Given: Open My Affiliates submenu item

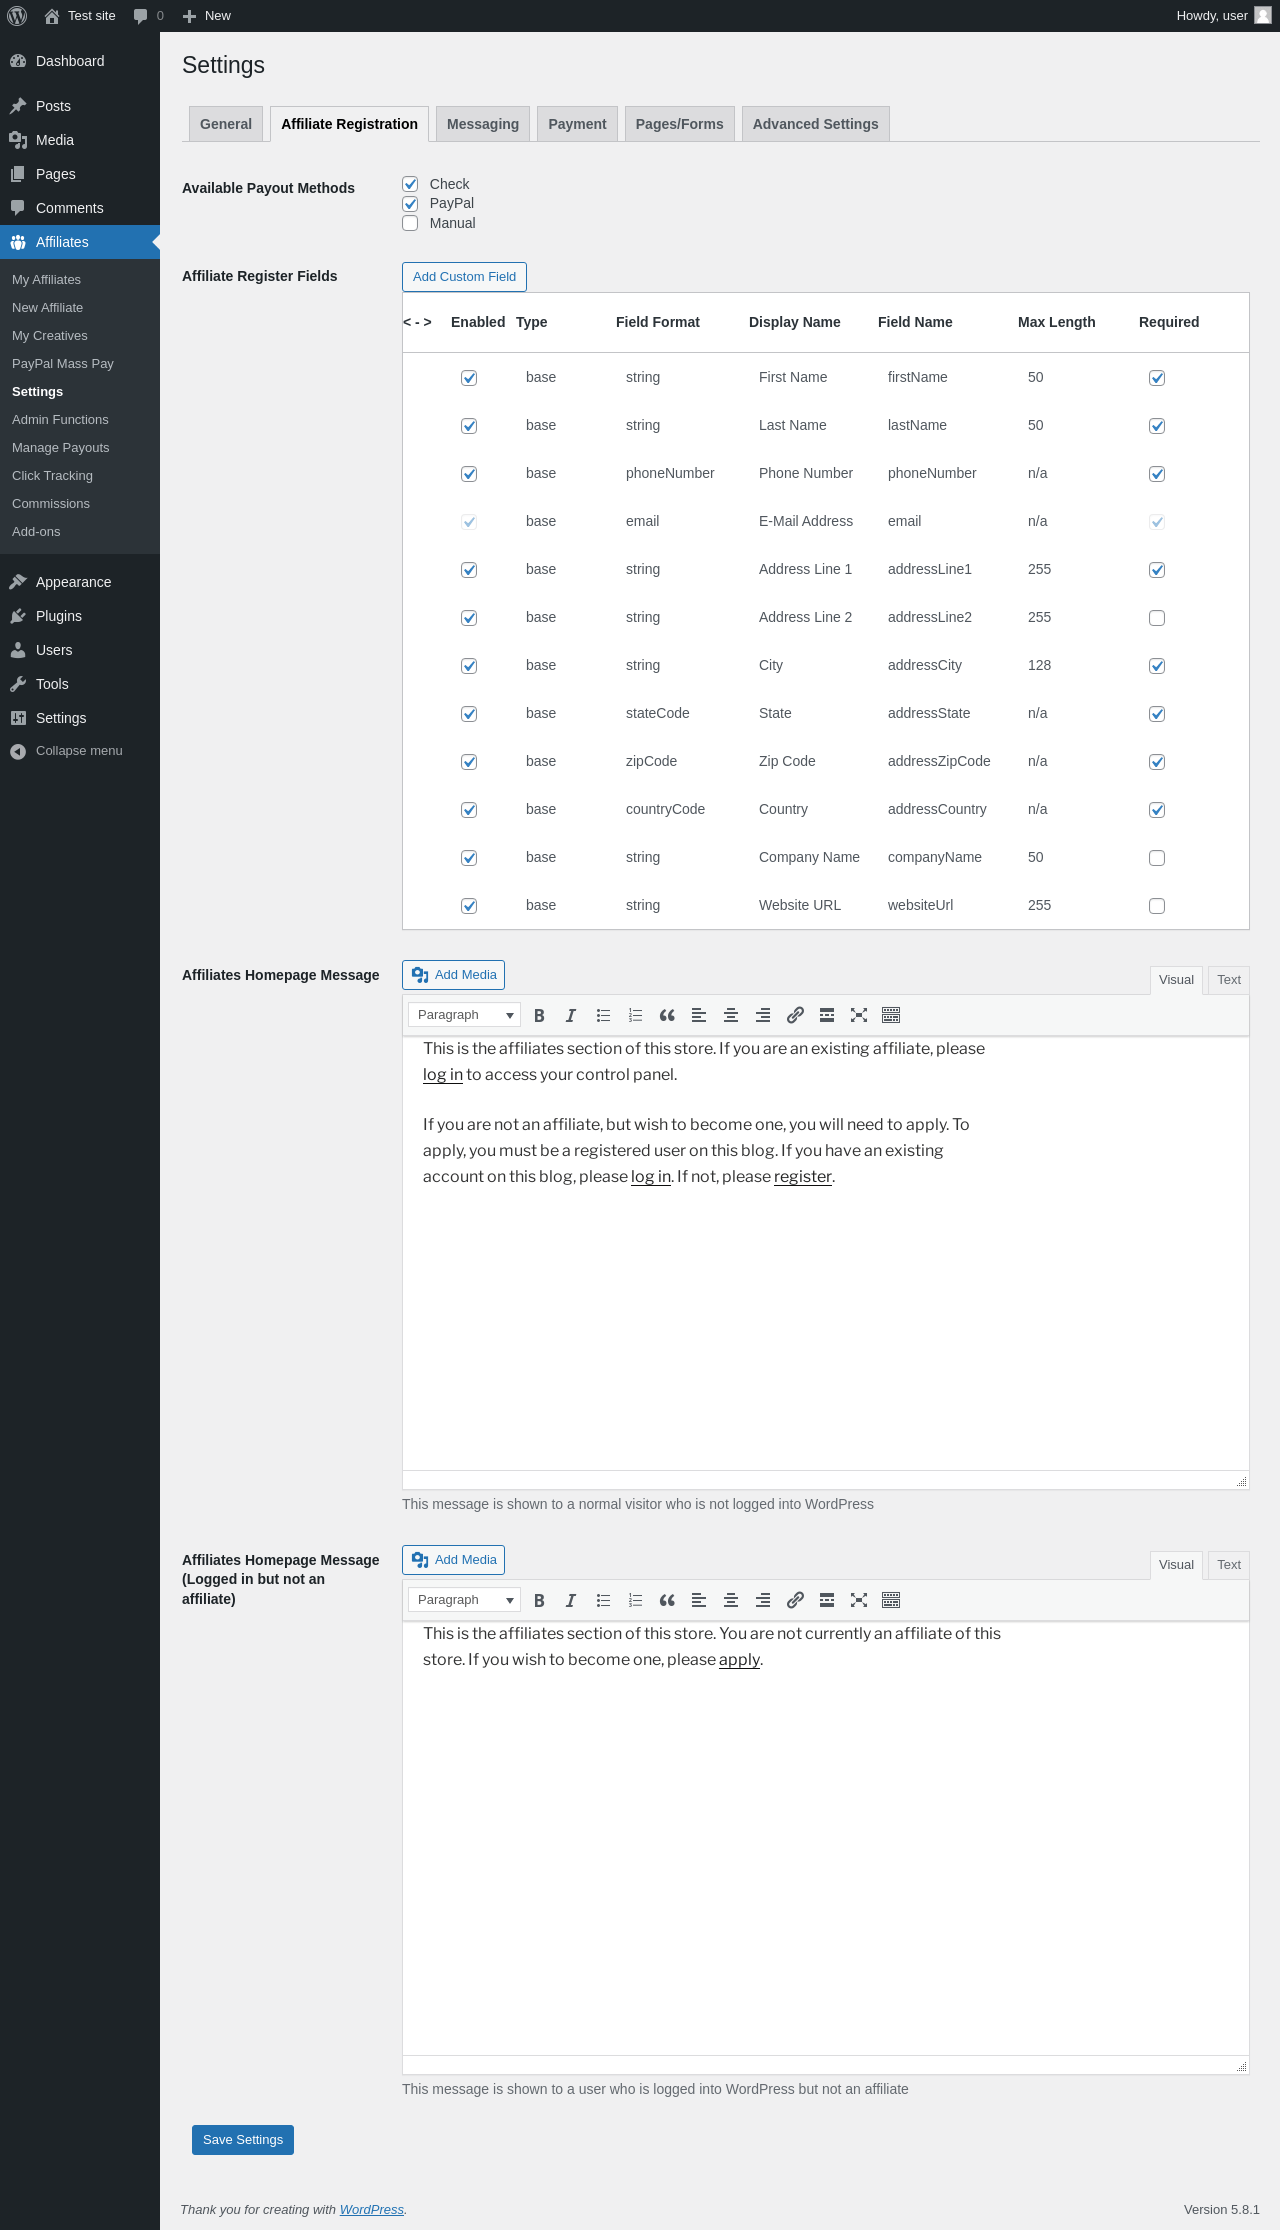Looking at the screenshot, I should pos(46,280).
